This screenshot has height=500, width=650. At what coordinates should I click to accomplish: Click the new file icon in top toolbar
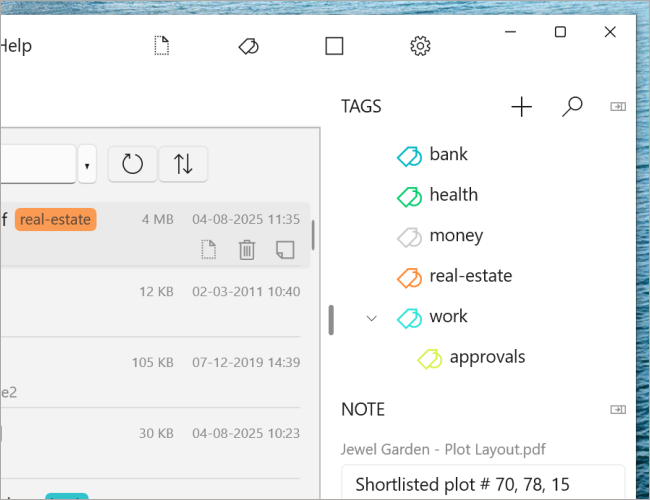pos(162,46)
